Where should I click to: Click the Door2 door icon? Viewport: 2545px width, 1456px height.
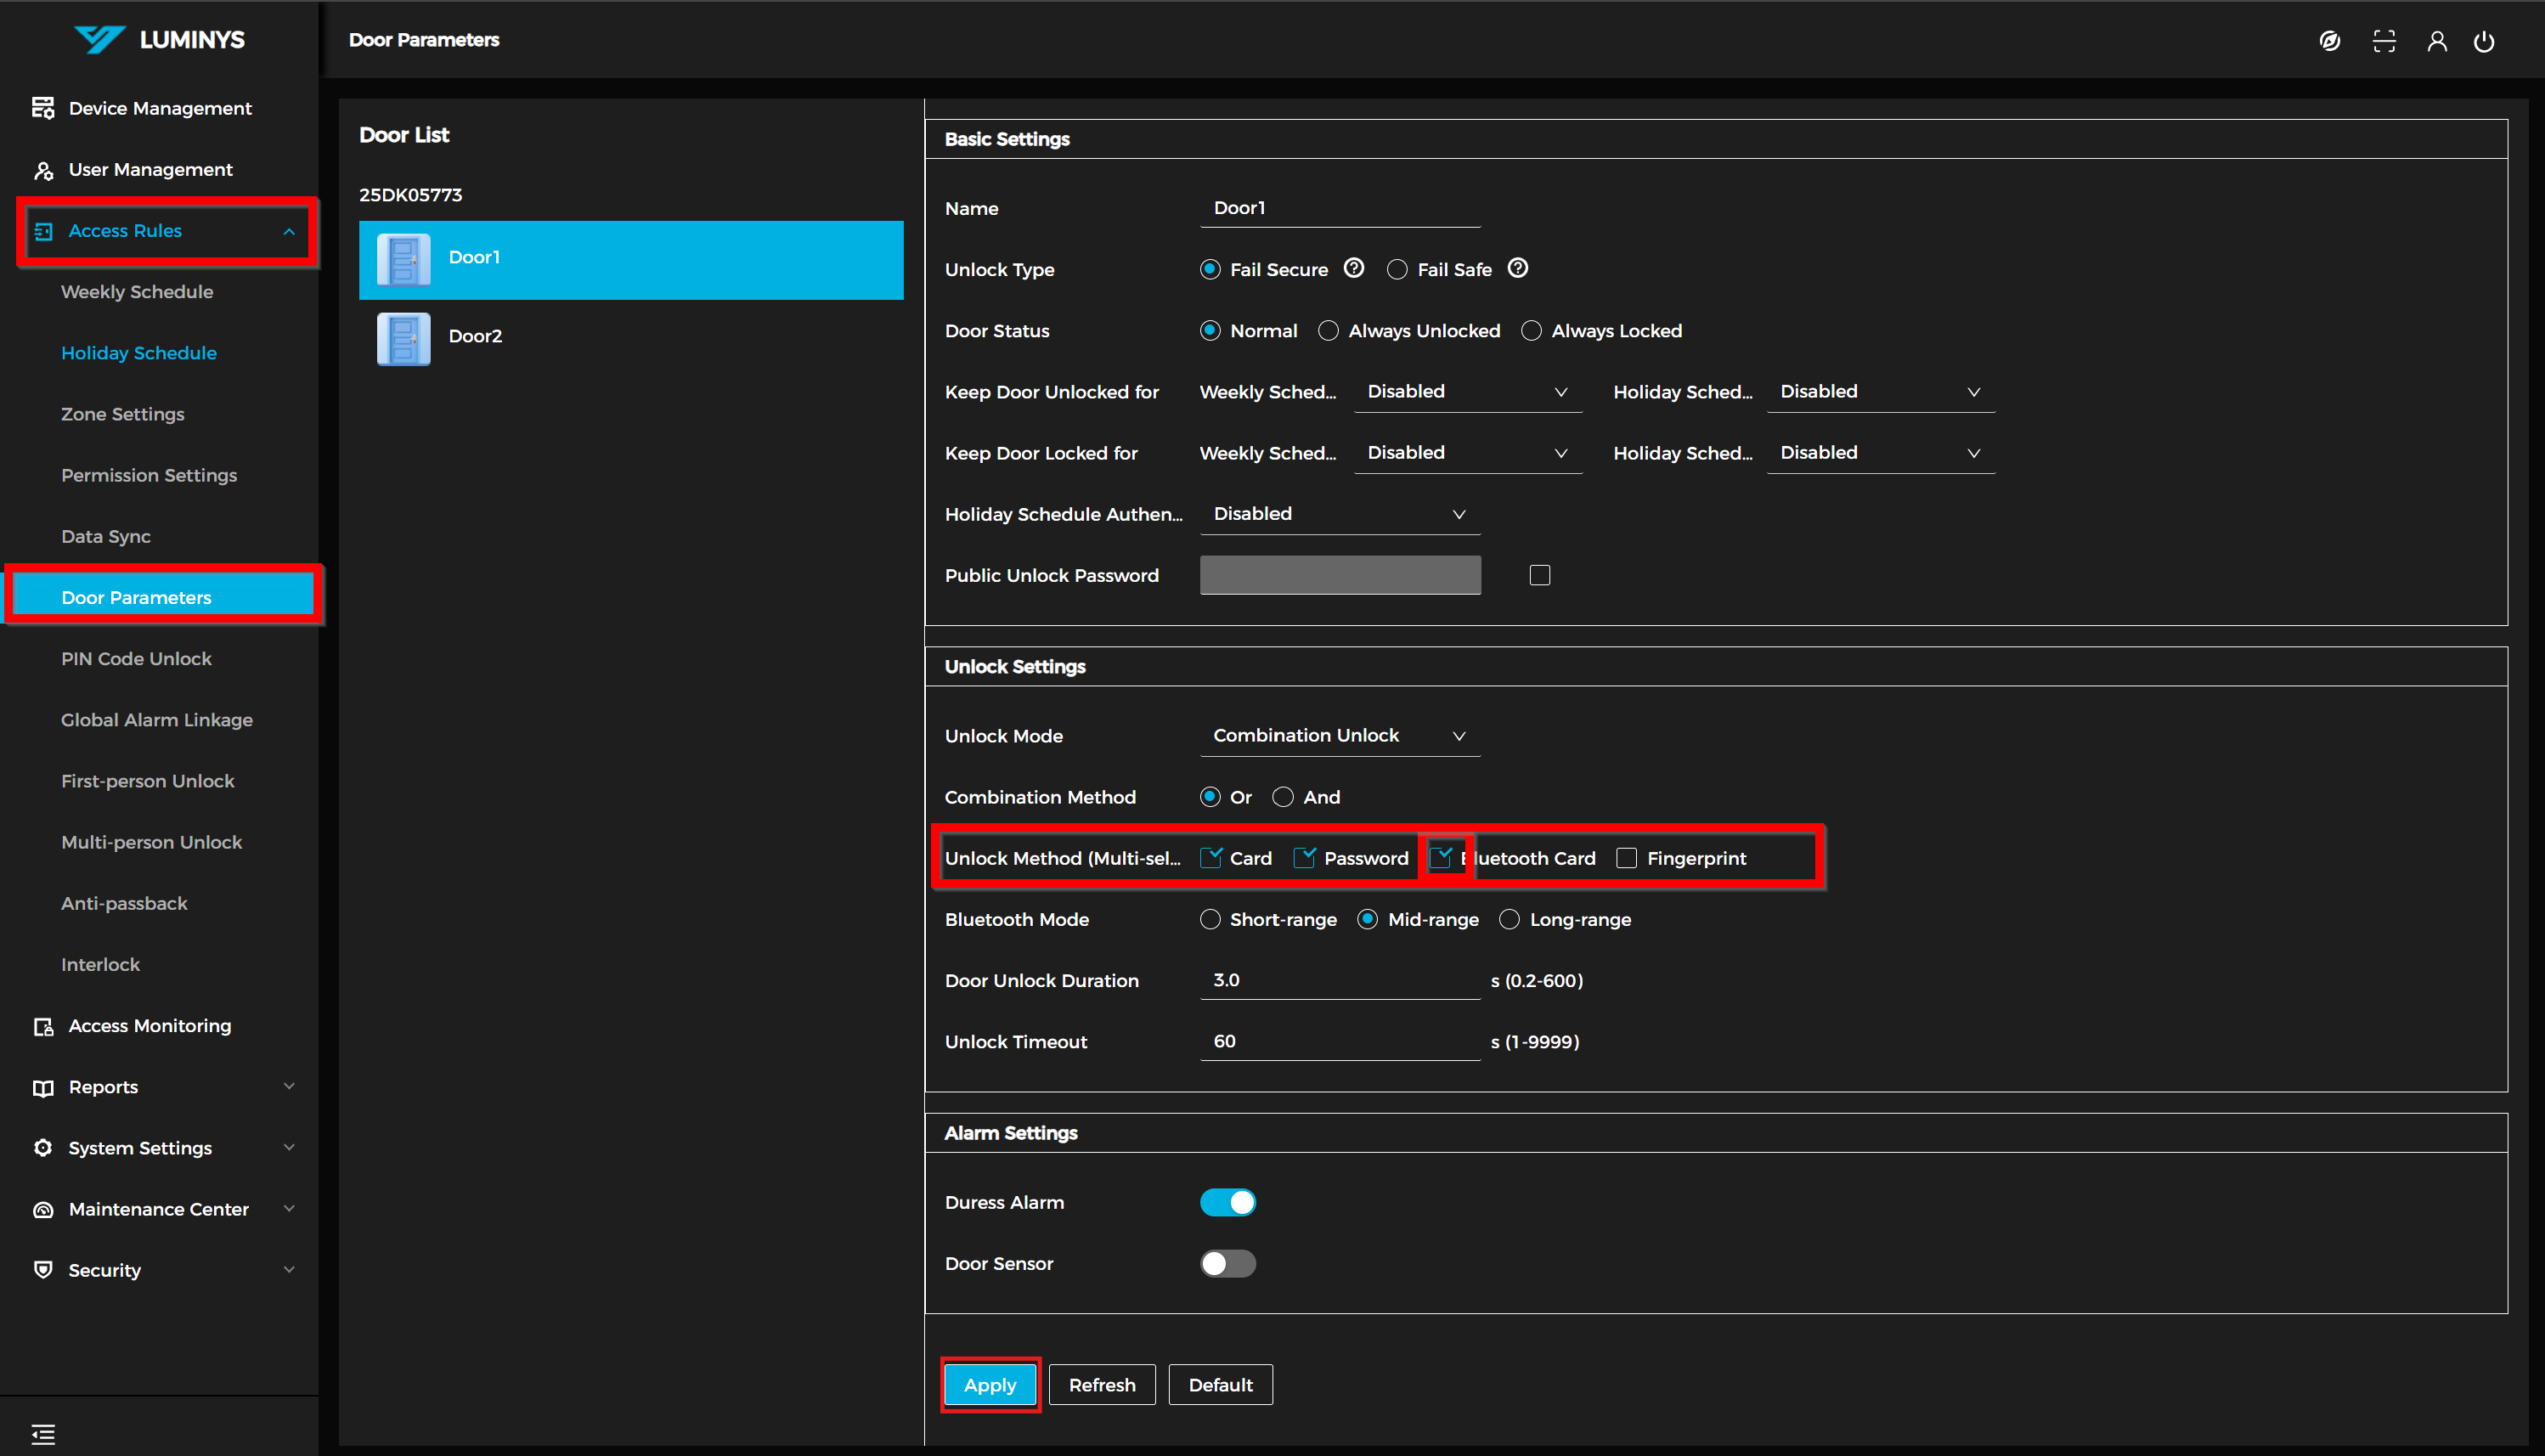point(403,338)
